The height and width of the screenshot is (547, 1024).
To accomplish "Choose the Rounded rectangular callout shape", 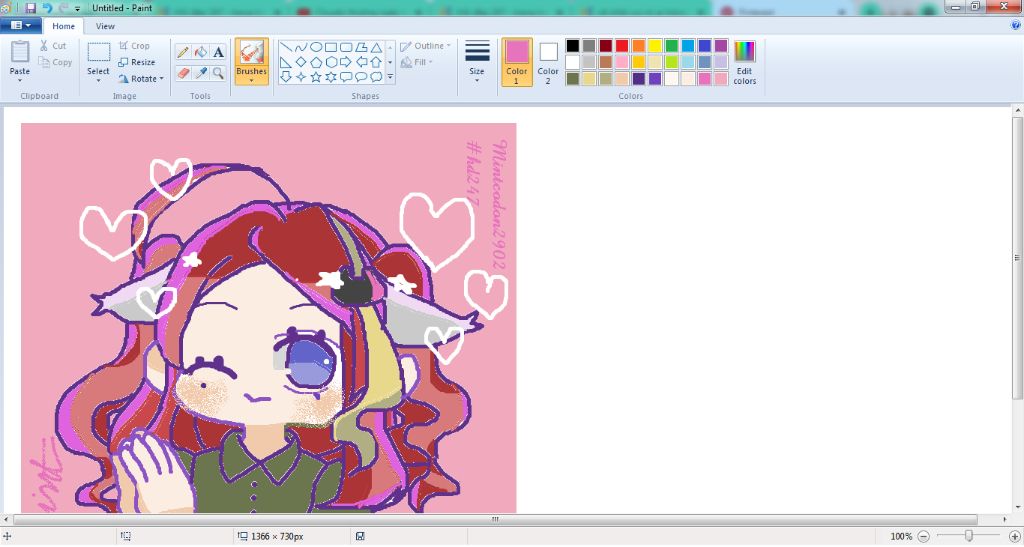I will [x=345, y=77].
